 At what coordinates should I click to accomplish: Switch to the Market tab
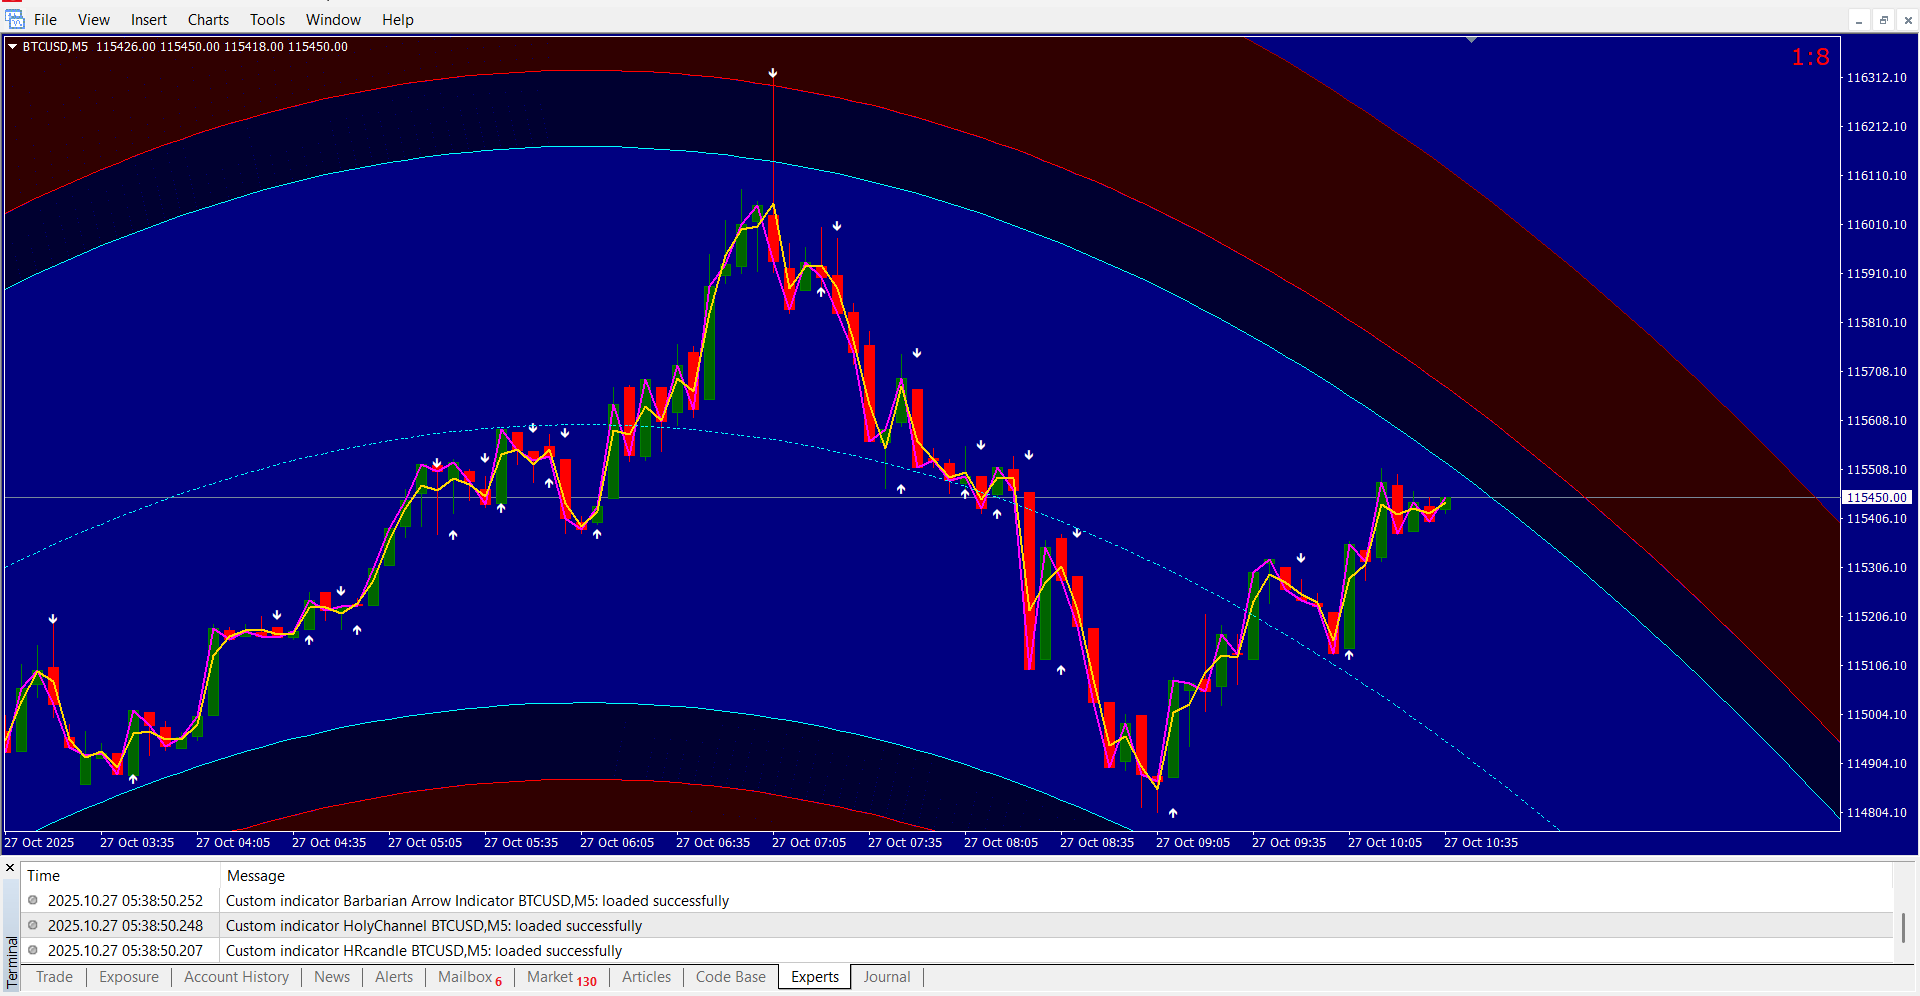coord(561,977)
